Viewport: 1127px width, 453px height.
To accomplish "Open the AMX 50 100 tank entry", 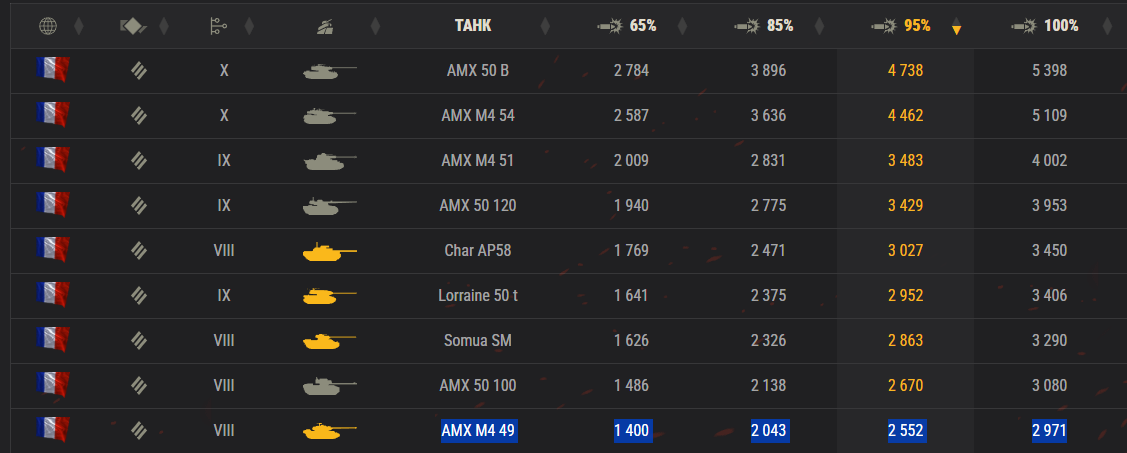I will tap(478, 385).
